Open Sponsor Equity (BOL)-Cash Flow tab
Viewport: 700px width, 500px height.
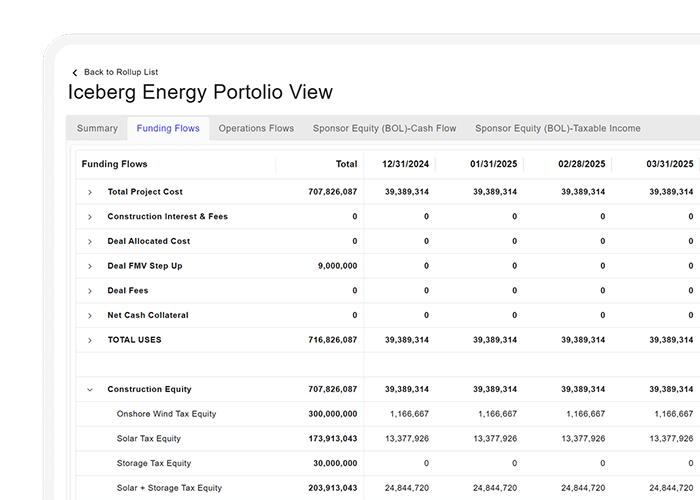(384, 128)
